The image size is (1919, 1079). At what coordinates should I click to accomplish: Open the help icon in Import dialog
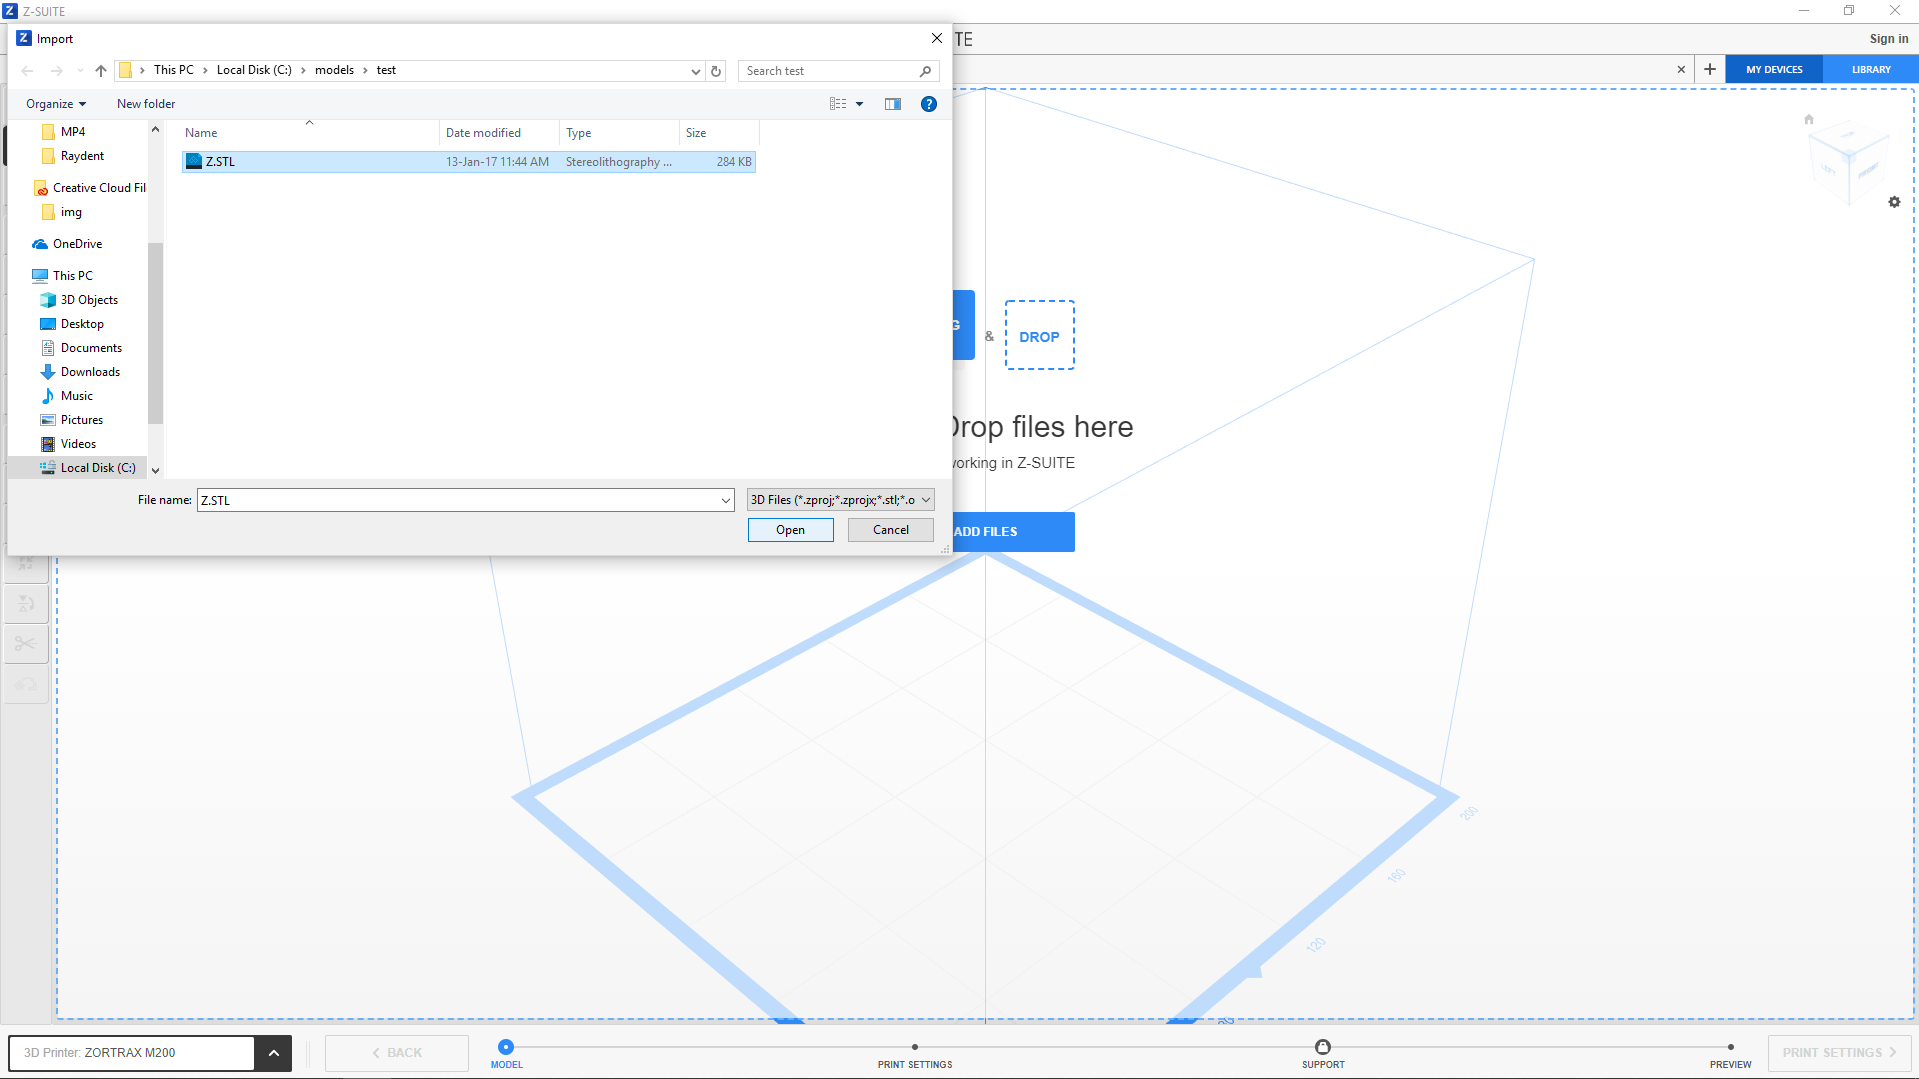928,104
